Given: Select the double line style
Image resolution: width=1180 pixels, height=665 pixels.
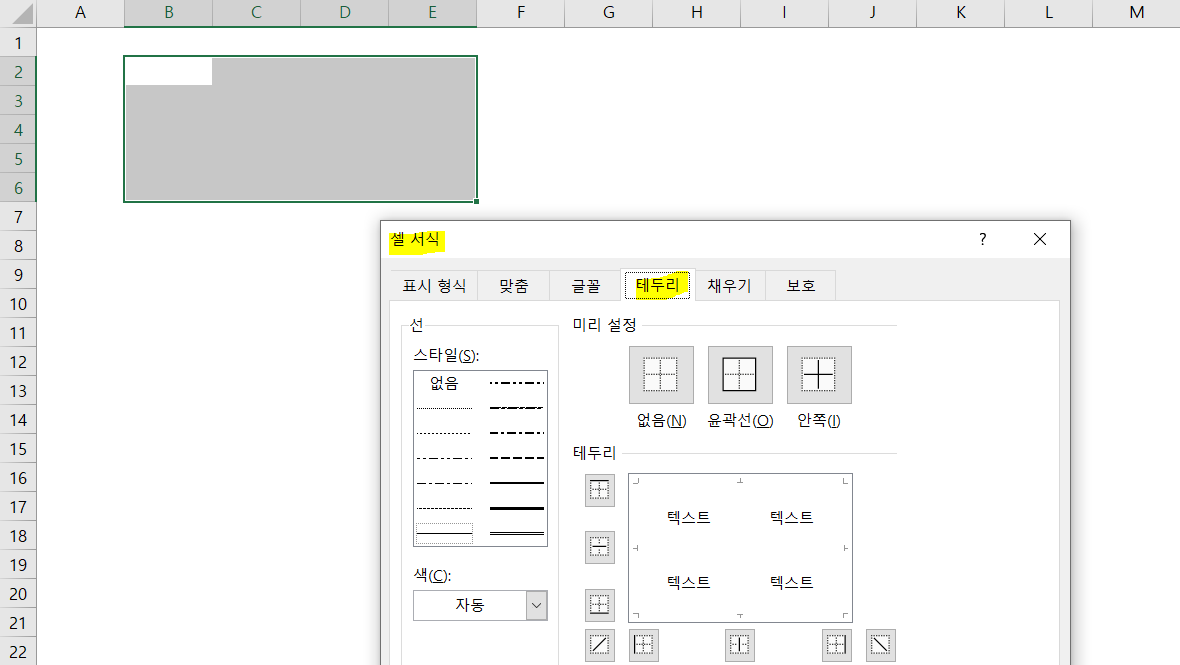Looking at the screenshot, I should 517,533.
